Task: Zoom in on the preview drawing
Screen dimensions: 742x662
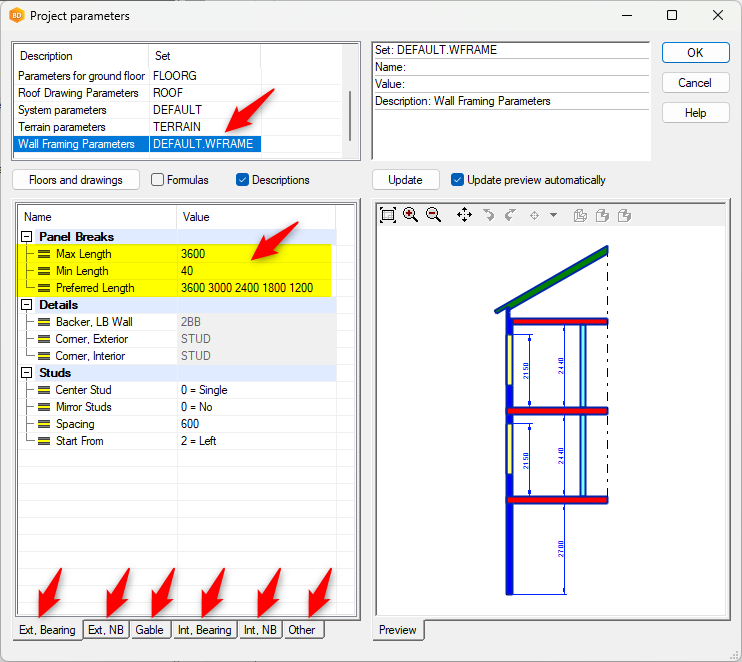Action: pyautogui.click(x=410, y=215)
